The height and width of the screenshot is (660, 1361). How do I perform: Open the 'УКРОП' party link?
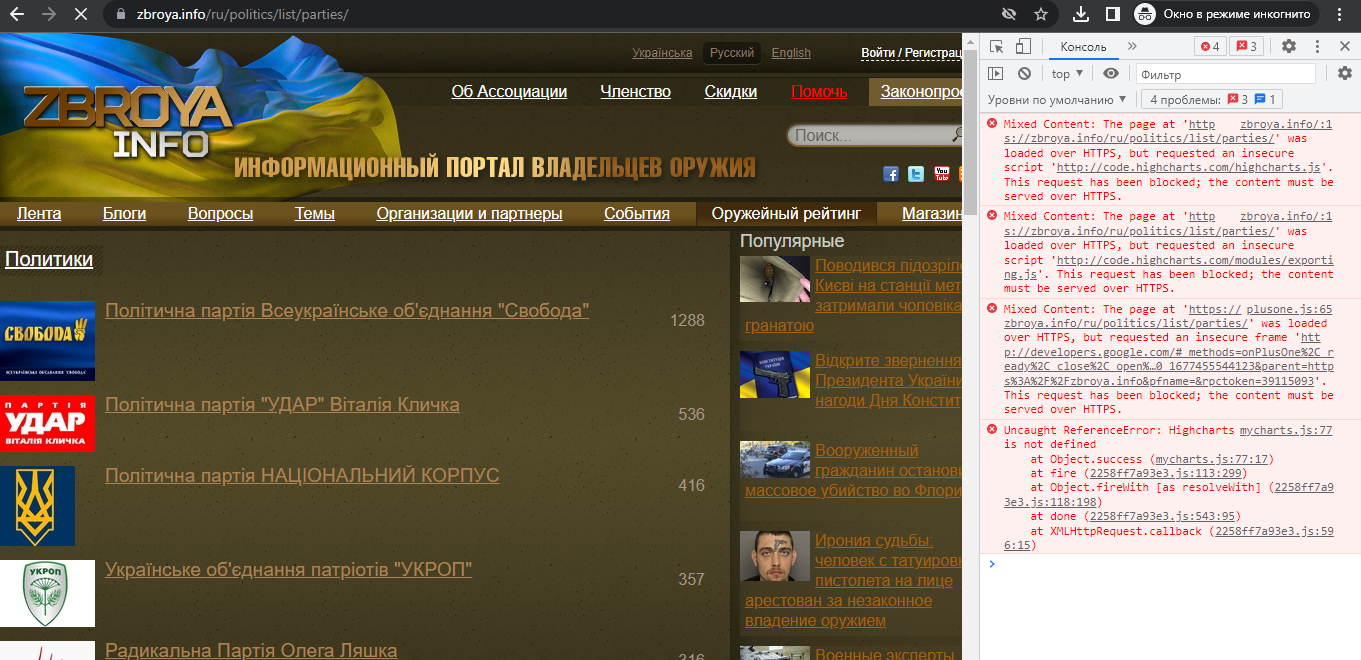(x=288, y=570)
